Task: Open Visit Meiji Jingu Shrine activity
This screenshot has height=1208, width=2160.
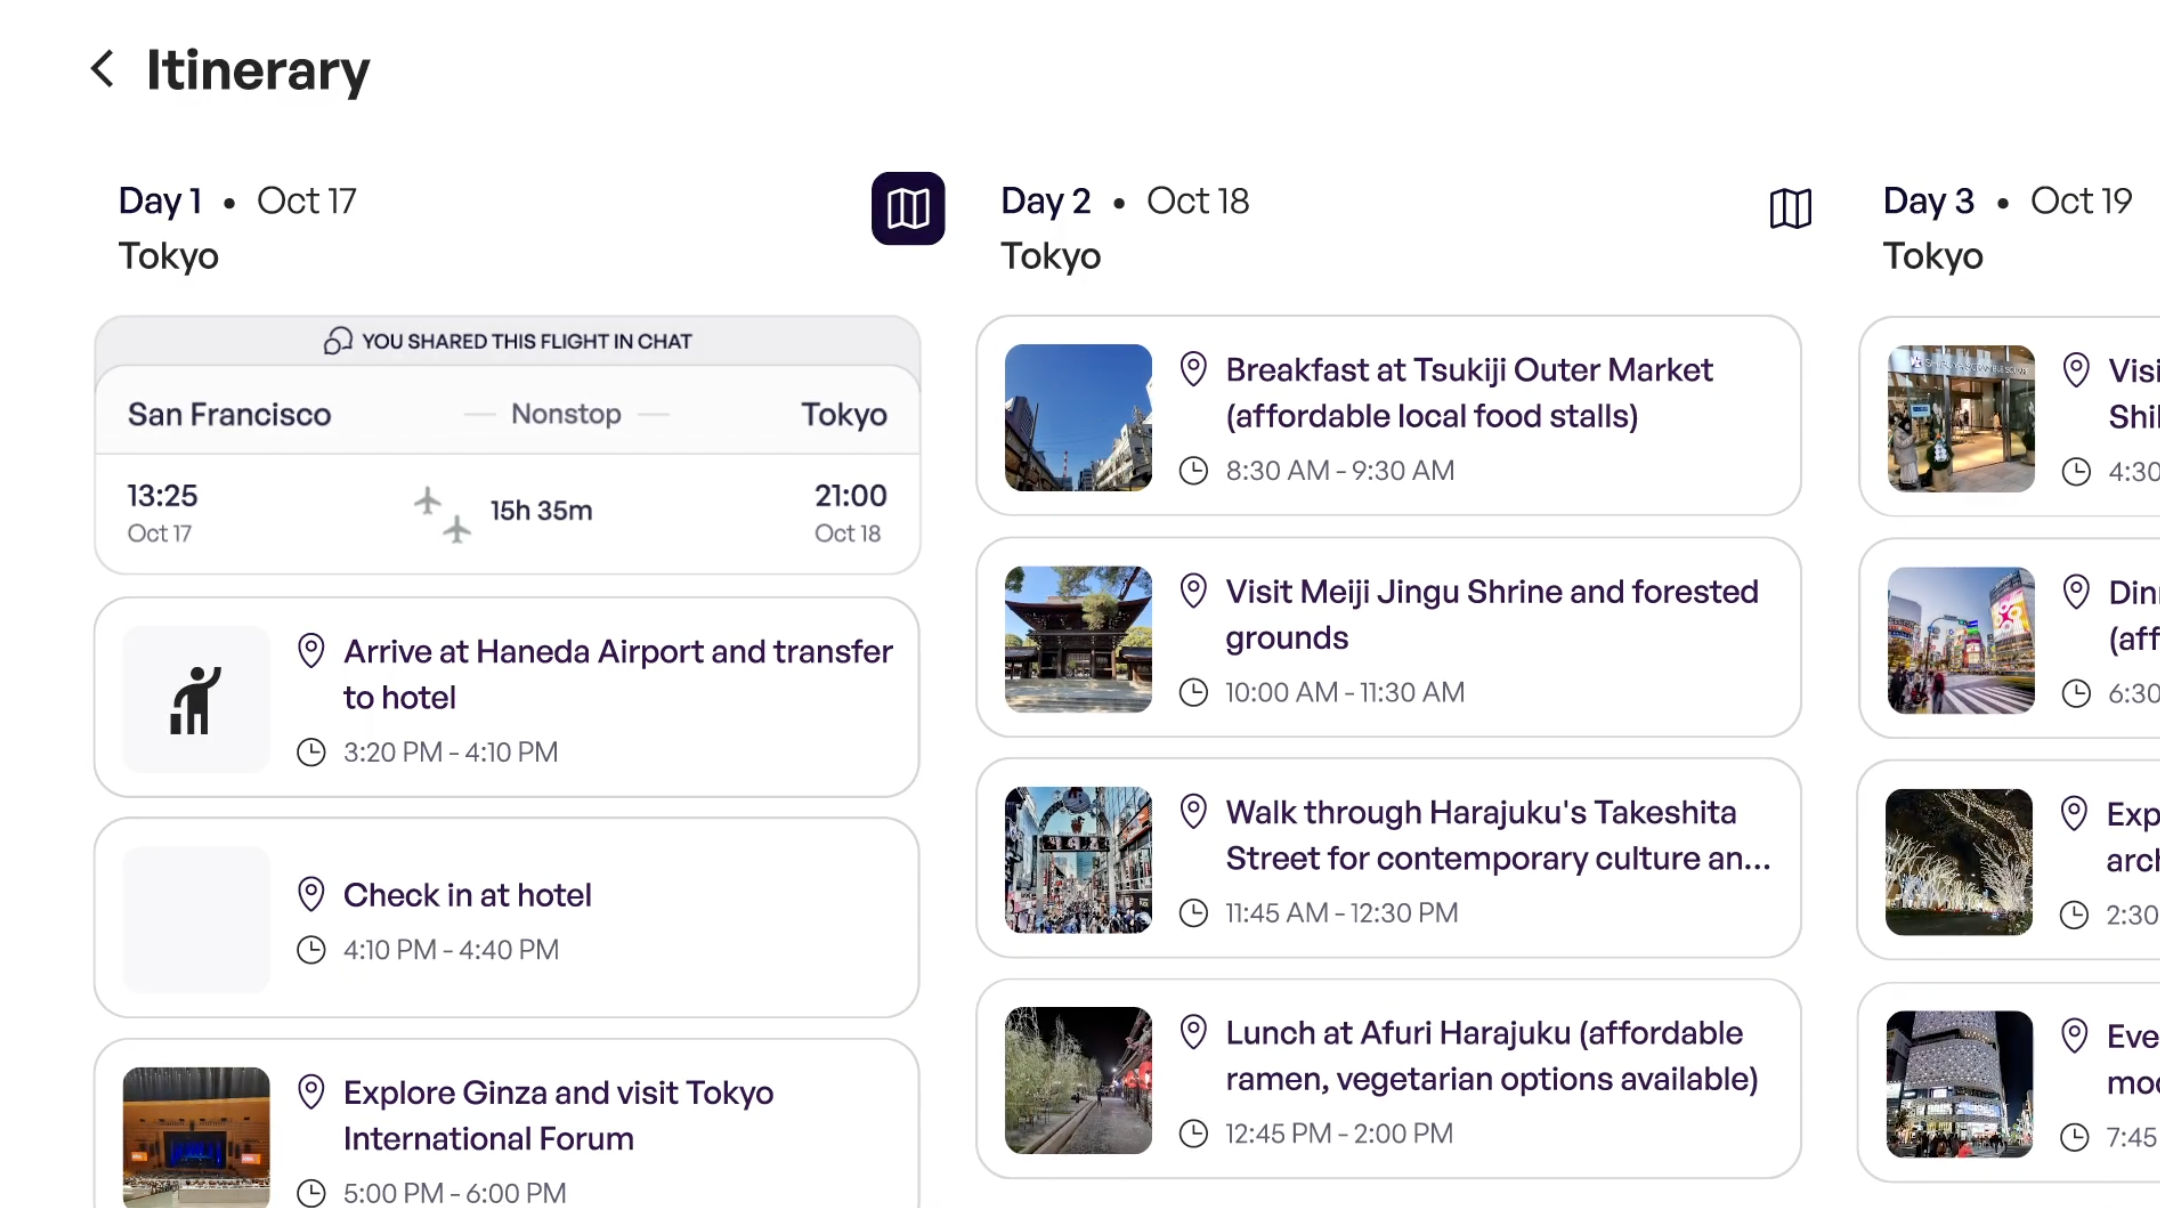Action: pos(1491,614)
